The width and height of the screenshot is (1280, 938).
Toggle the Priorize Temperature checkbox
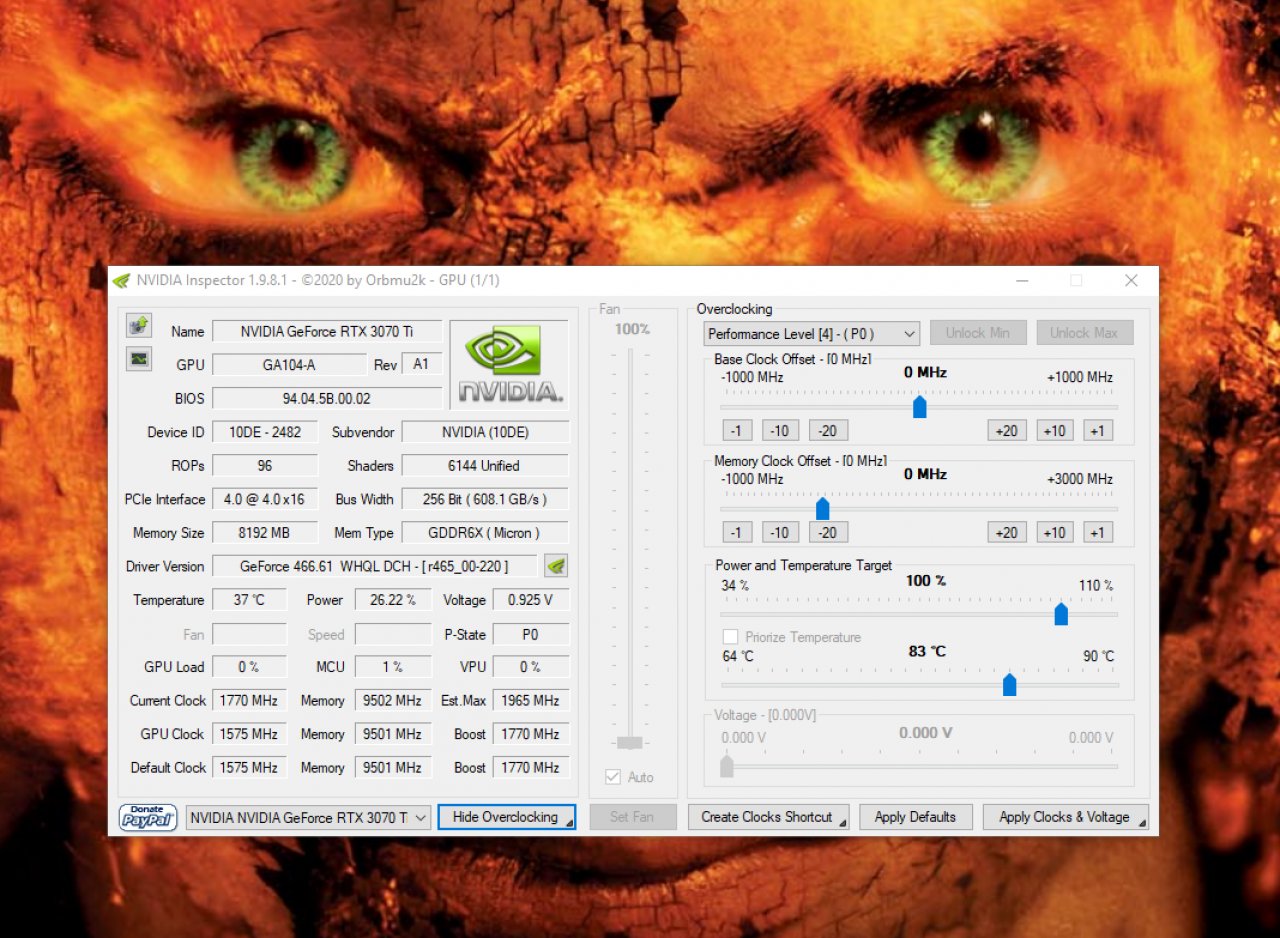730,637
